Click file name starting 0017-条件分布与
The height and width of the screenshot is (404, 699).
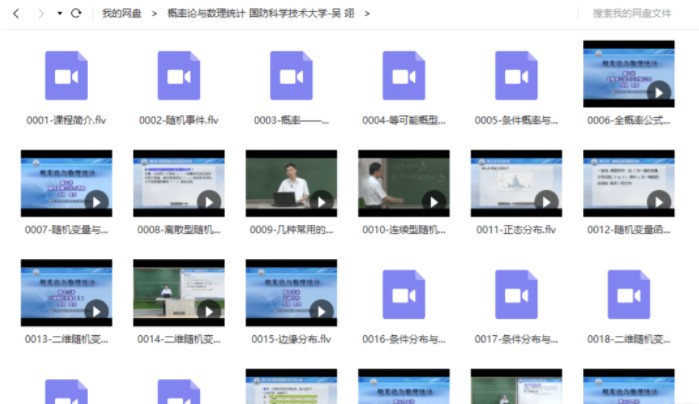(516, 339)
